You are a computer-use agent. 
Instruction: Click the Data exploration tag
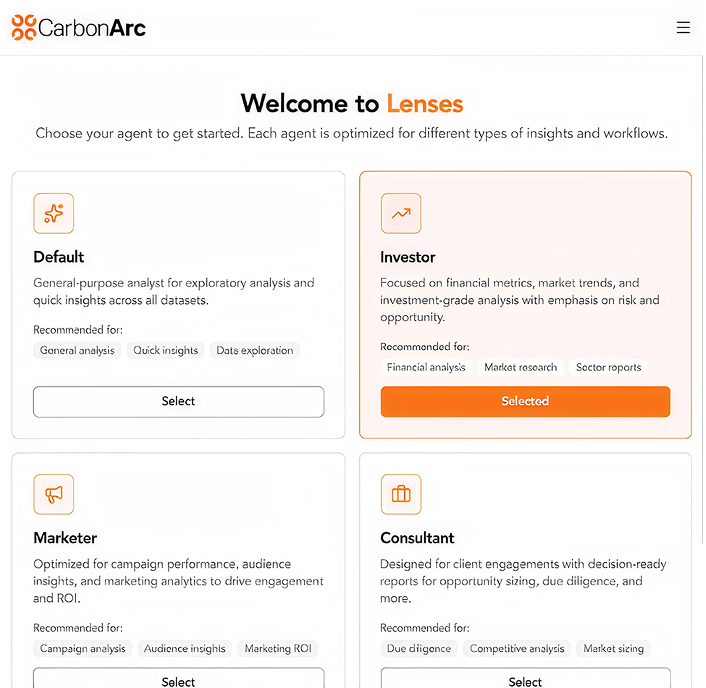coord(255,351)
